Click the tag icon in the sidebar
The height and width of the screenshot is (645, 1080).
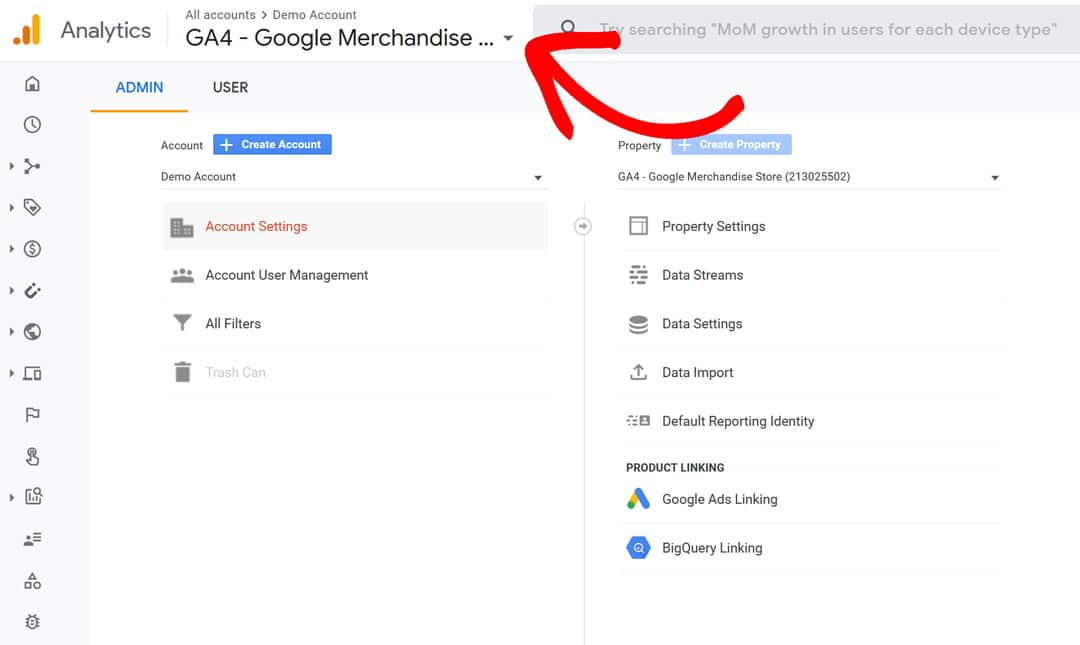(x=31, y=207)
